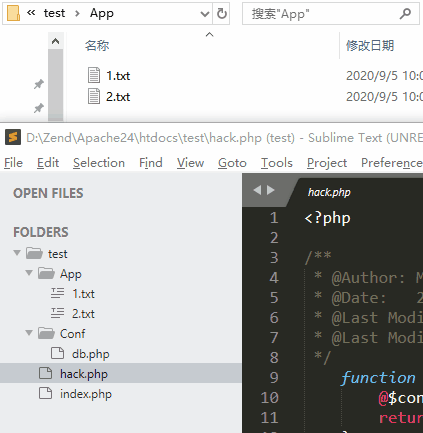
Task: Select 2.txt in the Explorer file list
Action: click(118, 97)
